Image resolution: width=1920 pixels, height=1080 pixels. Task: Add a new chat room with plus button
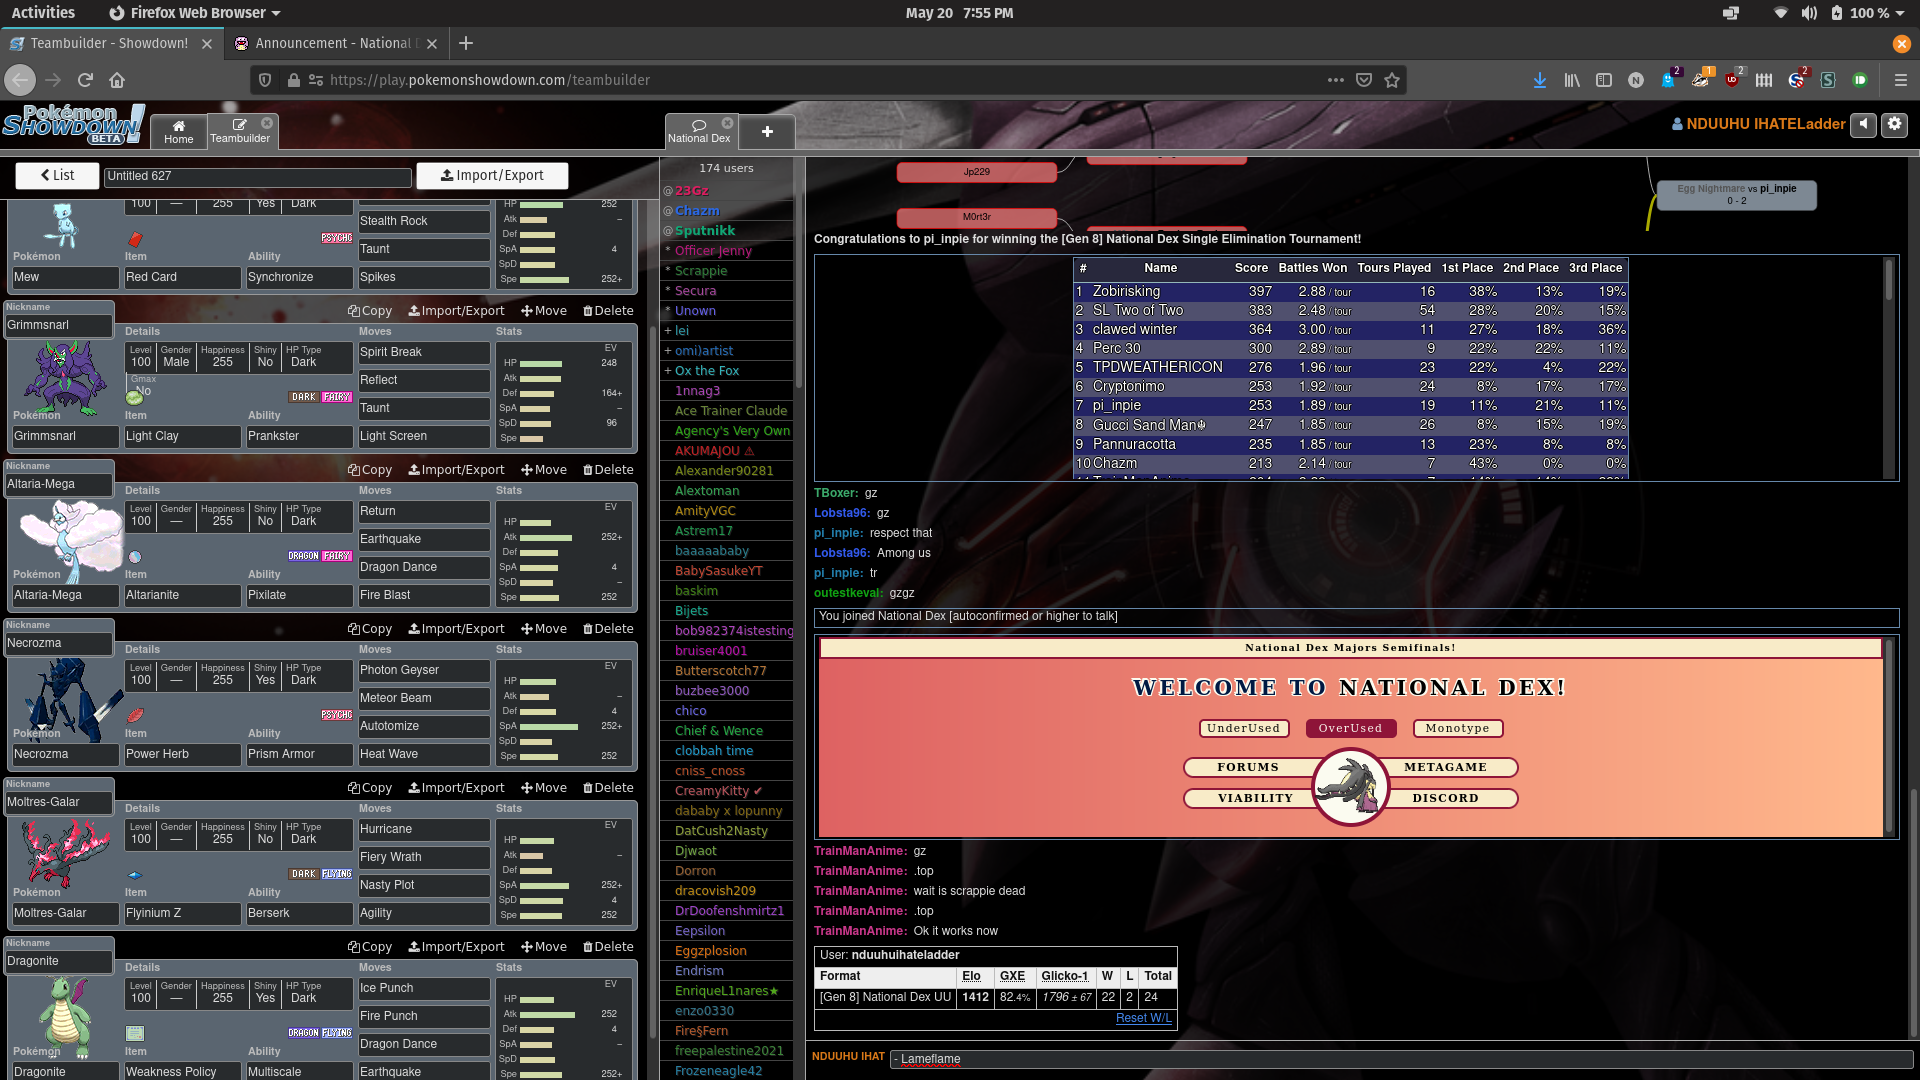click(x=767, y=132)
